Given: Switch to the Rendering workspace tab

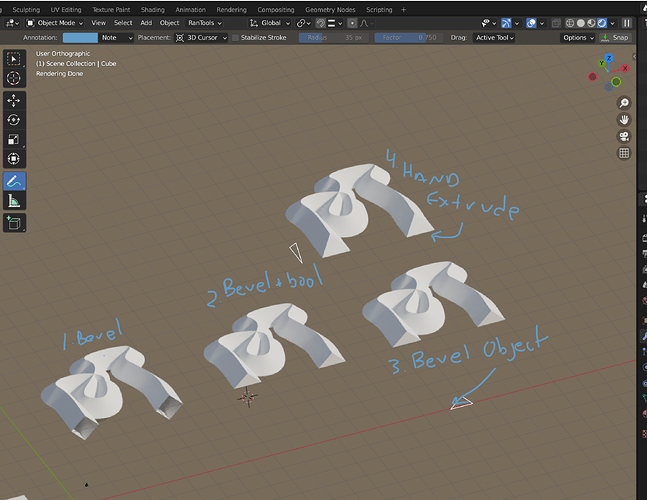Looking at the screenshot, I should pos(231,9).
